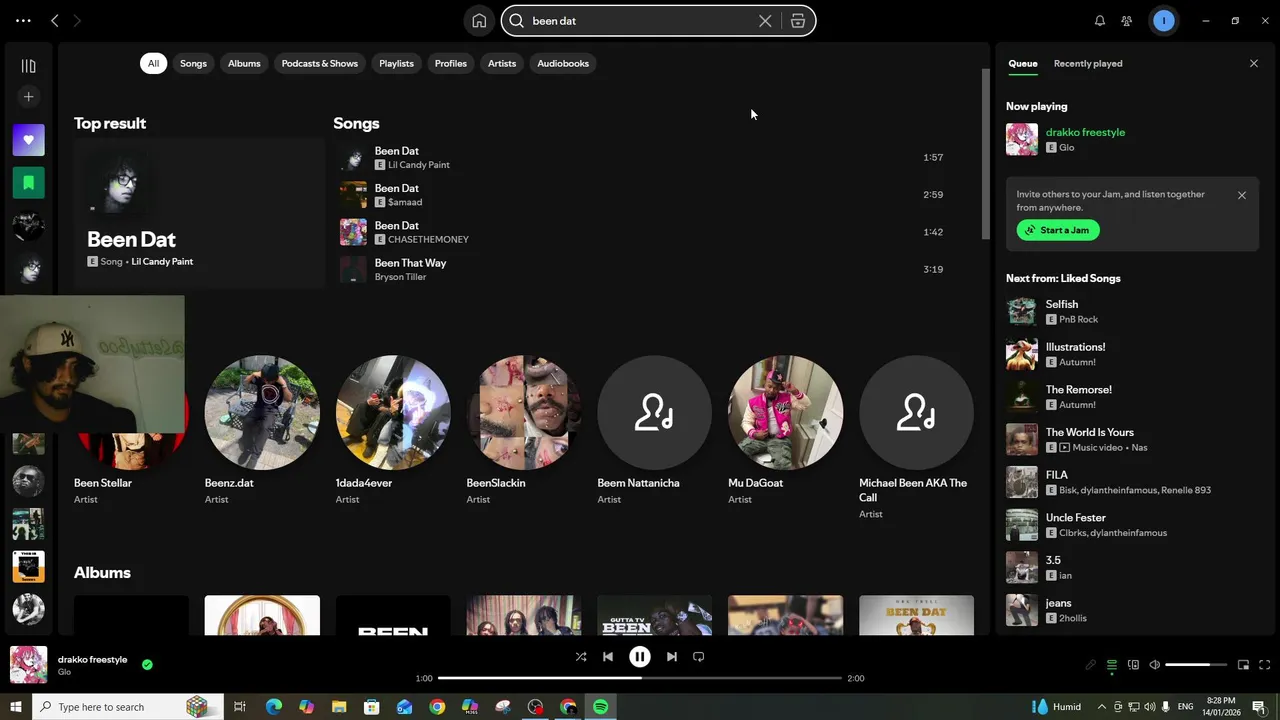Image resolution: width=1280 pixels, height=720 pixels.
Task: Mute the Spotify volume speaker icon
Action: (x=1155, y=665)
